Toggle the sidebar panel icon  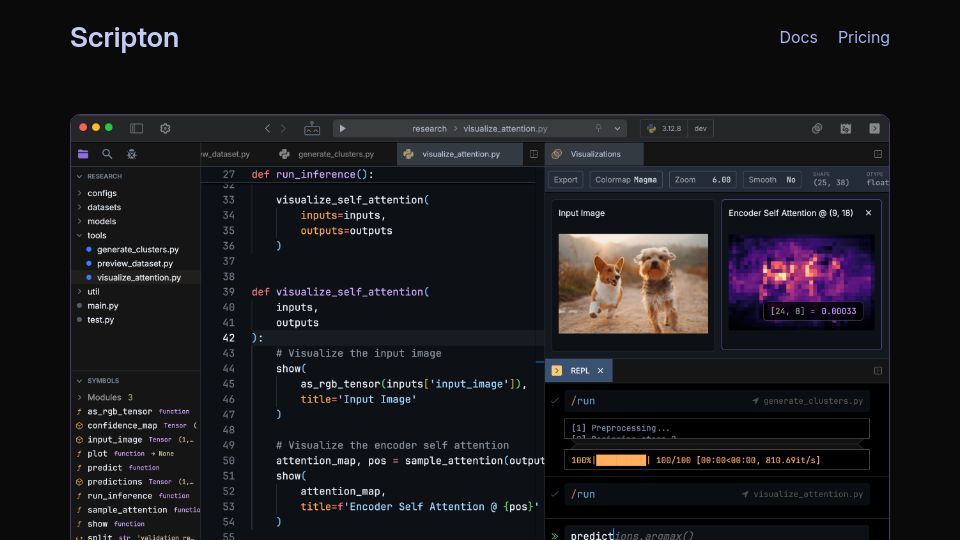click(x=137, y=128)
